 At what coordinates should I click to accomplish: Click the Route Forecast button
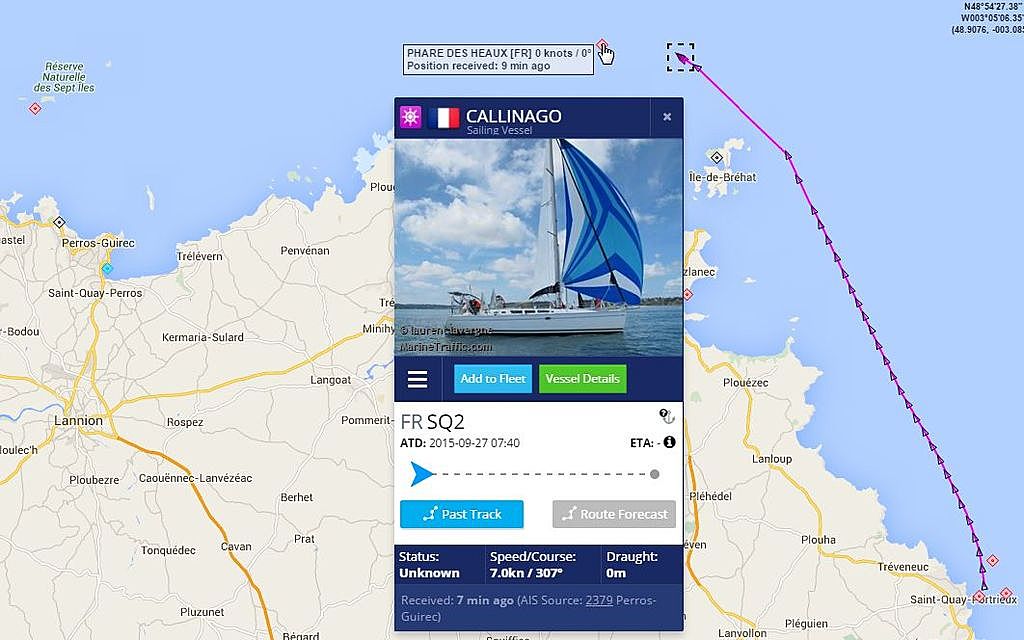click(614, 514)
